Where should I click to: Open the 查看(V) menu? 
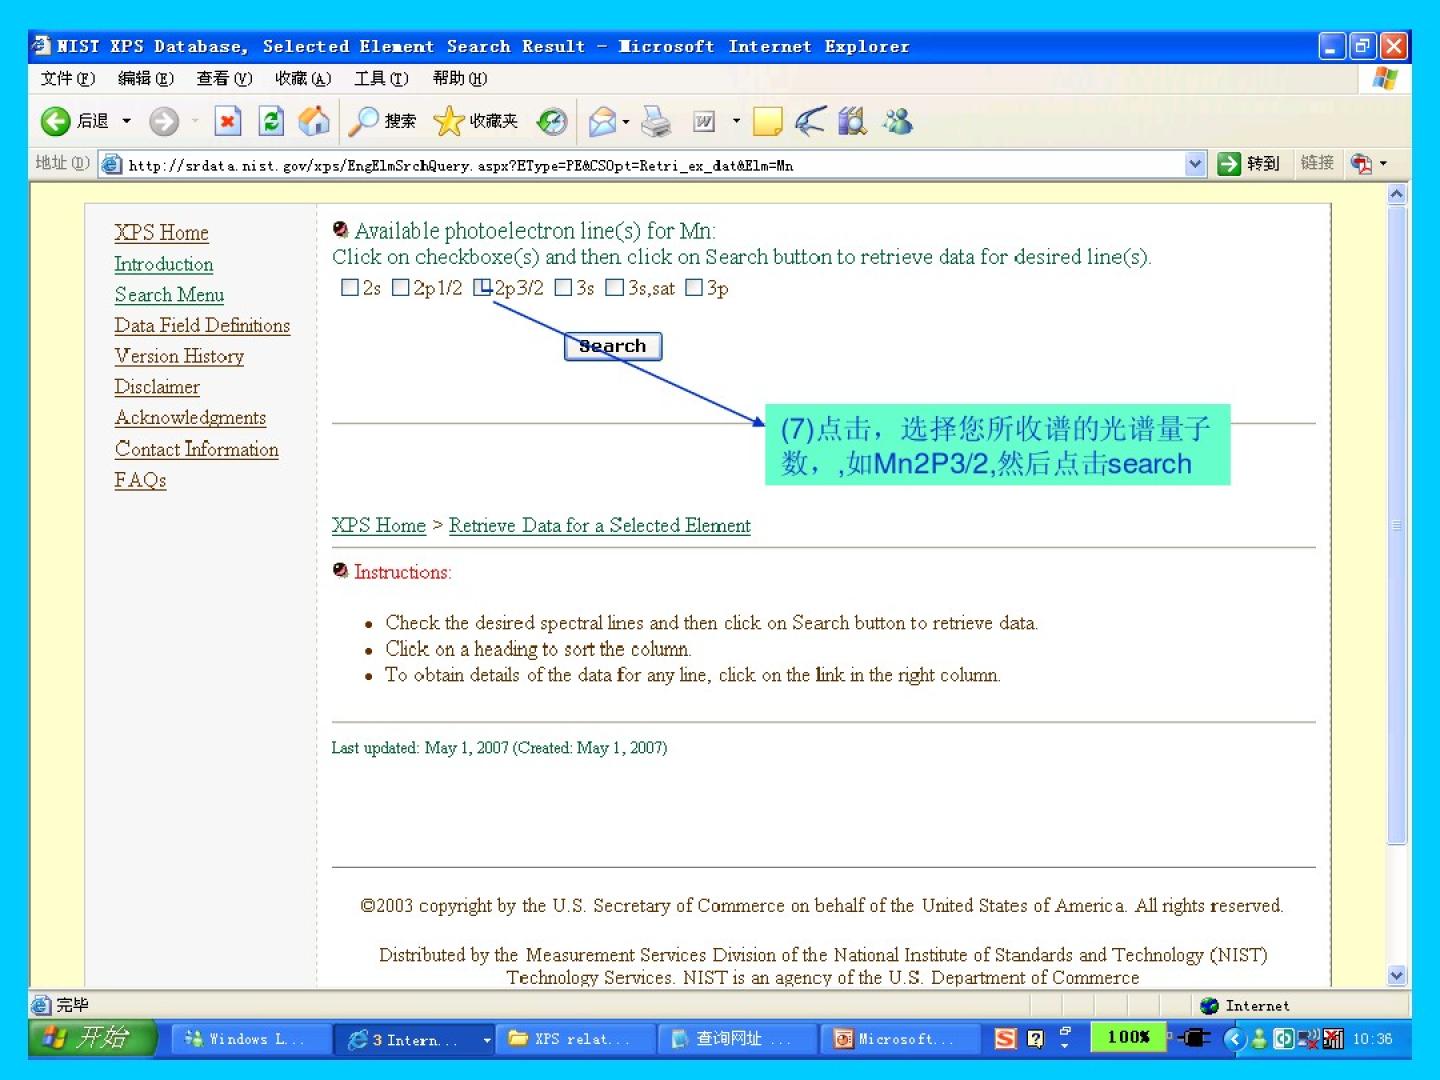[224, 78]
